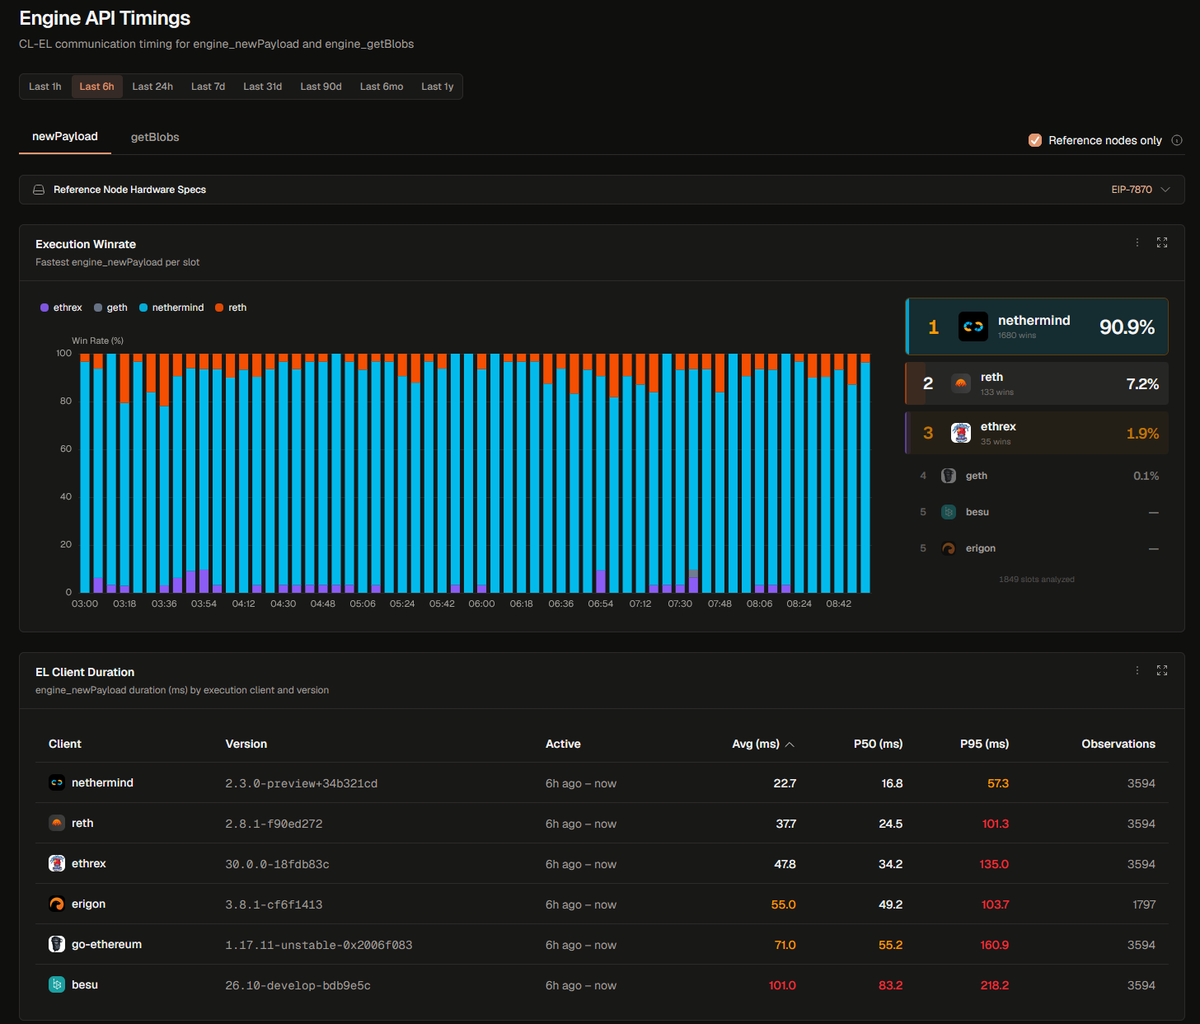1200x1024 pixels.
Task: Select the Last 1h time range
Action: click(x=45, y=87)
